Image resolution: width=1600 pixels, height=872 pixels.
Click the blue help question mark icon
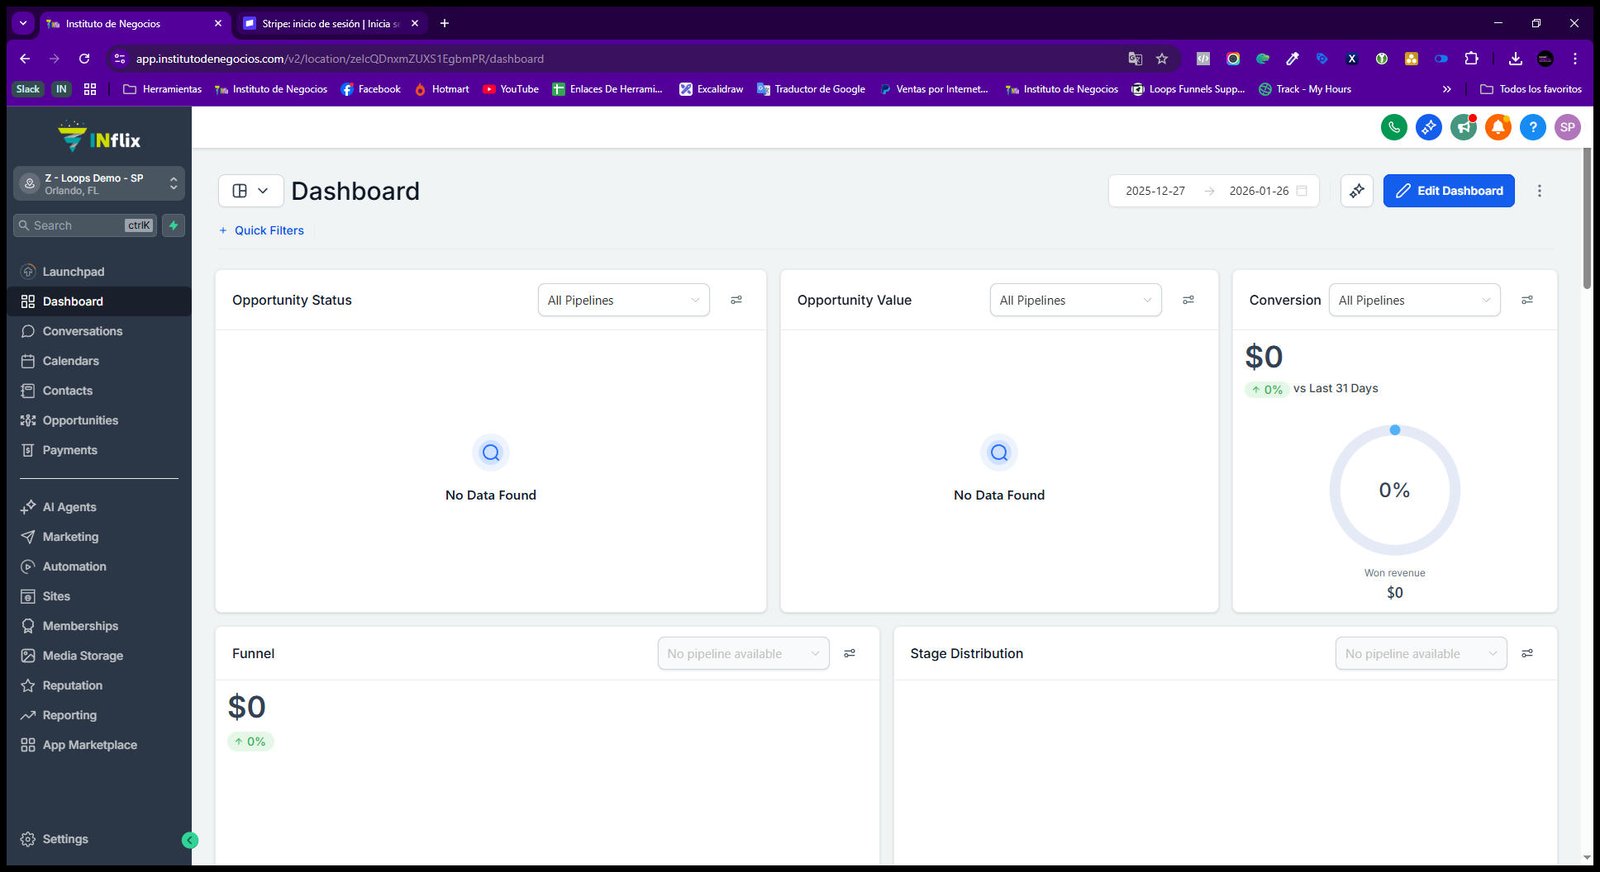1533,127
